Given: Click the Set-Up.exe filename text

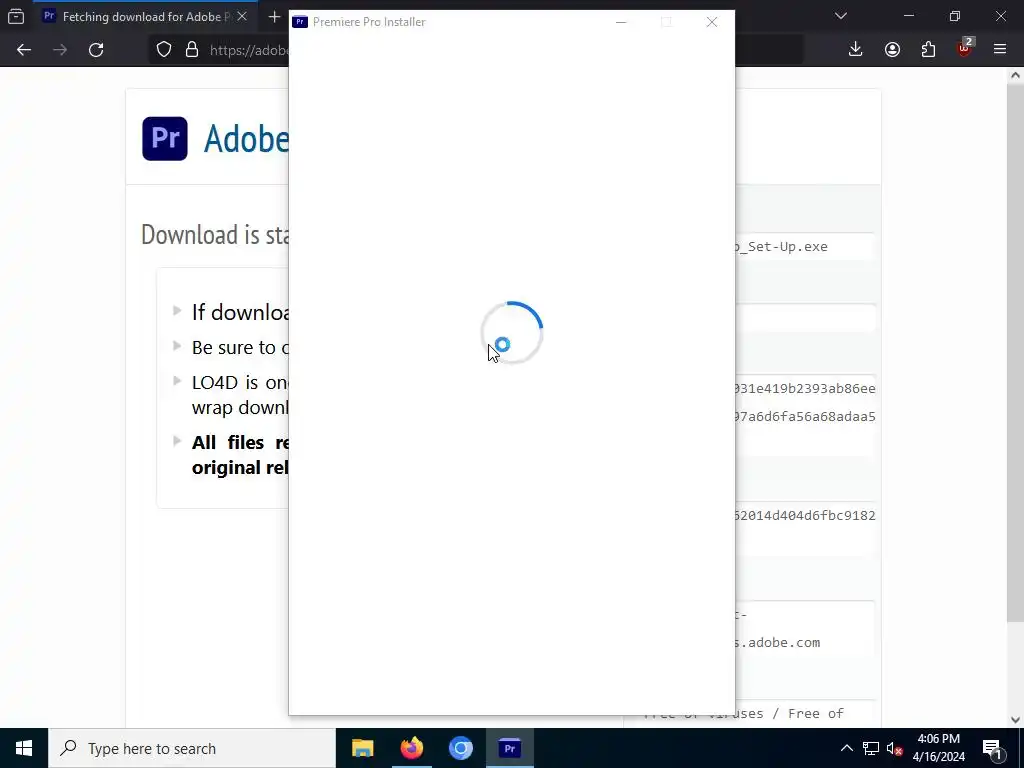Looking at the screenshot, I should 782,247.
